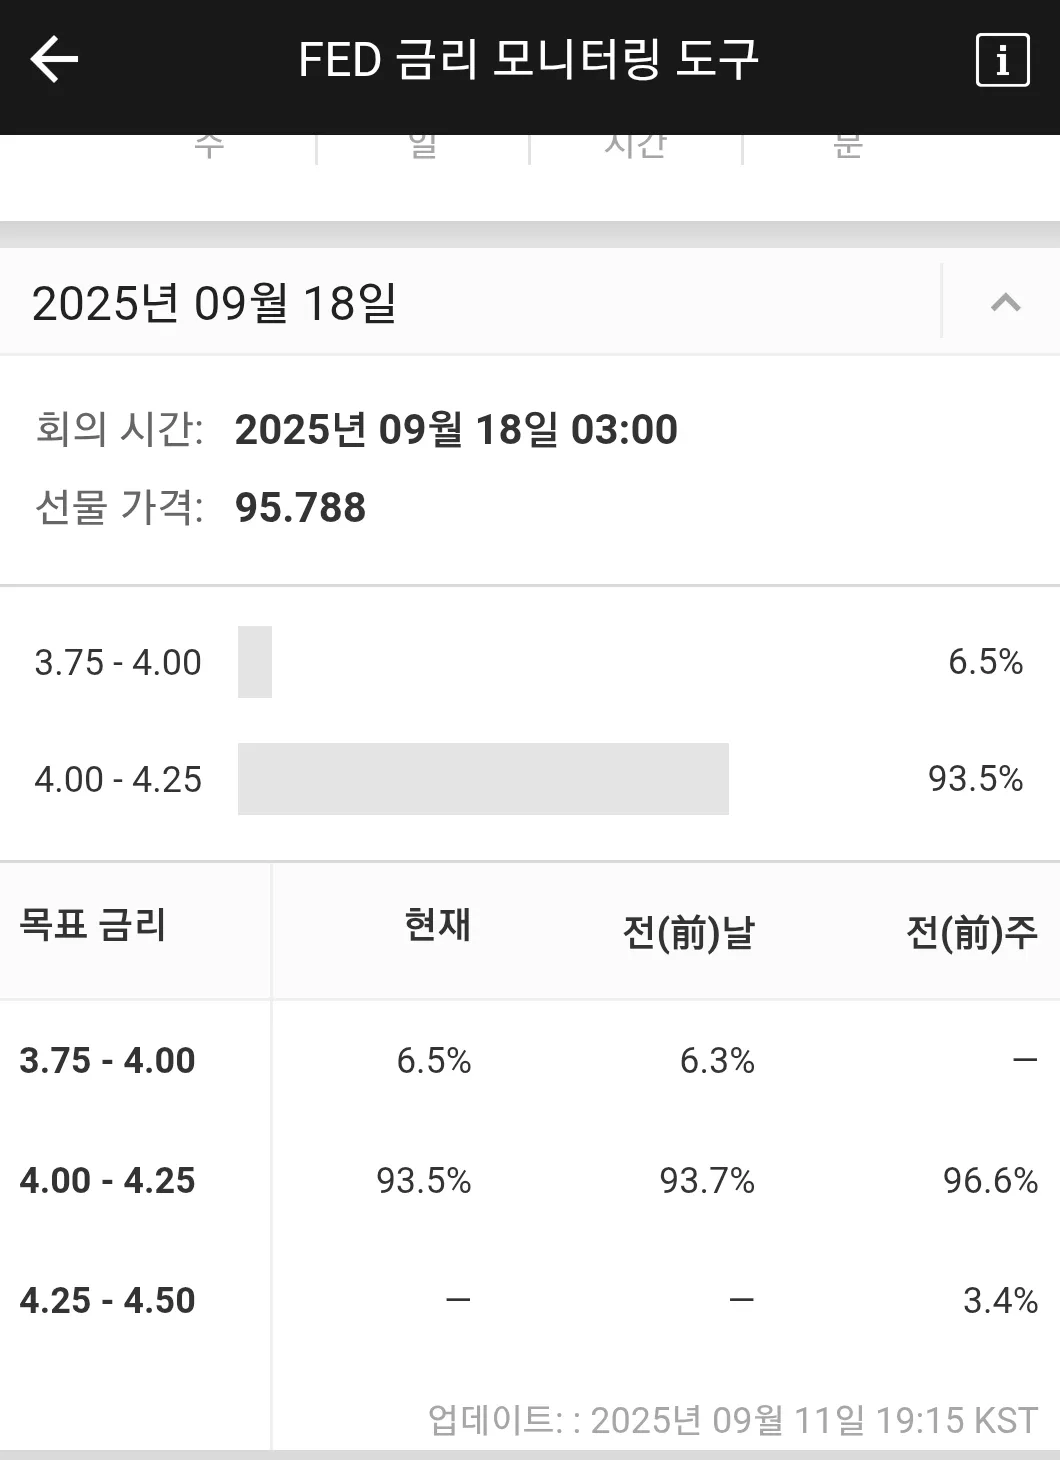Select the 3.75 - 4.00 table row label

click(x=107, y=1060)
